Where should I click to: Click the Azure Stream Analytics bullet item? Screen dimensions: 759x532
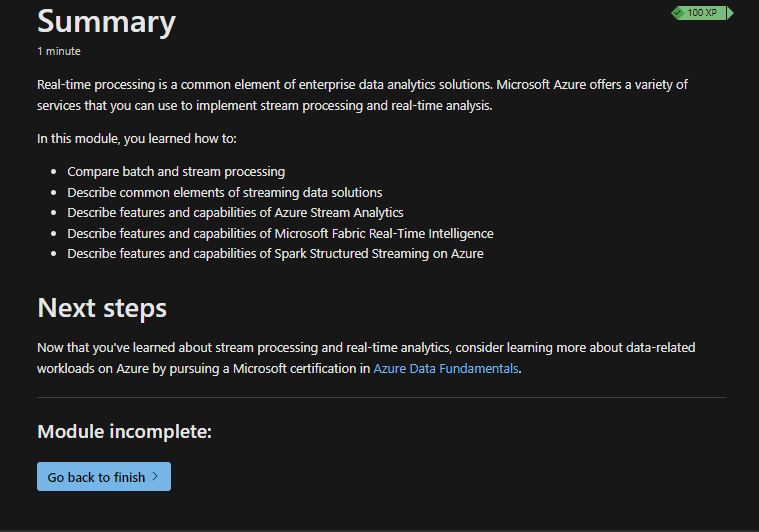[x=235, y=213]
